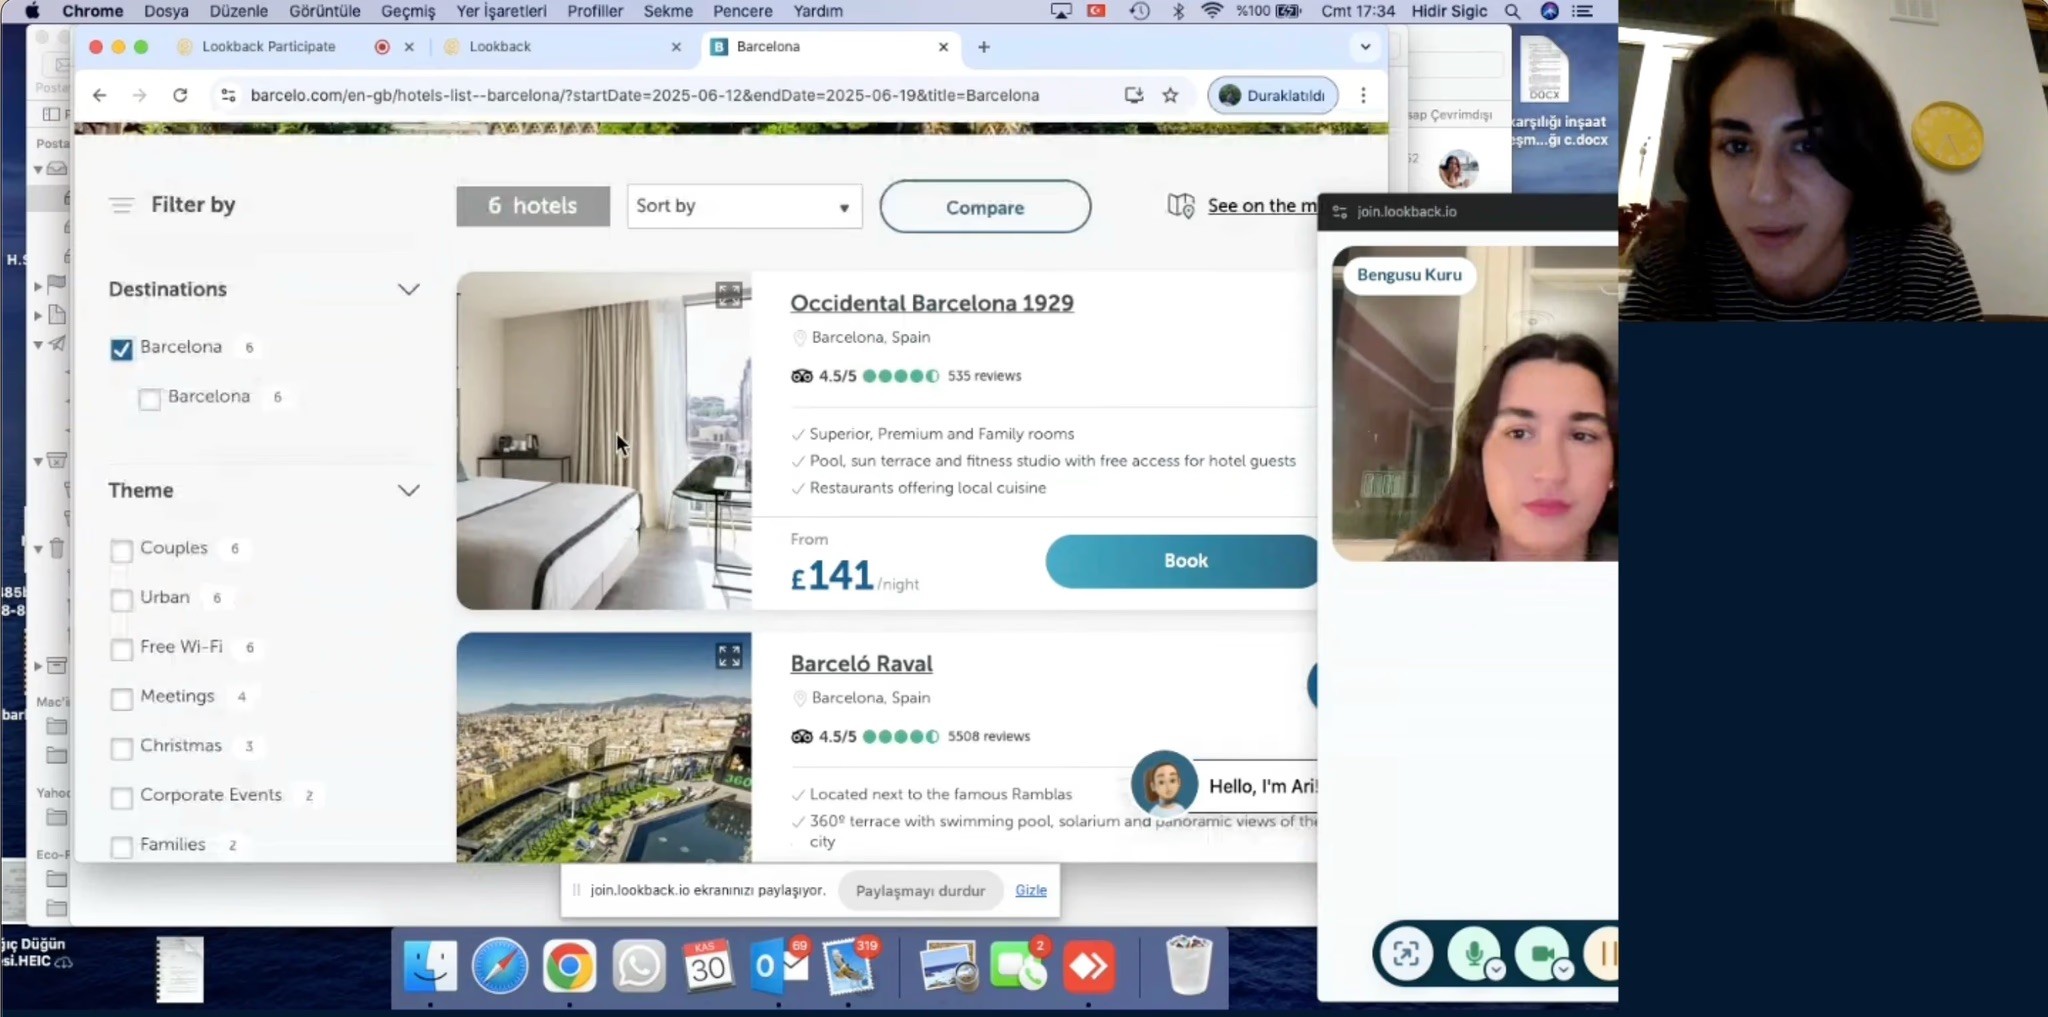Switch to the Lookback tab

click(500, 47)
